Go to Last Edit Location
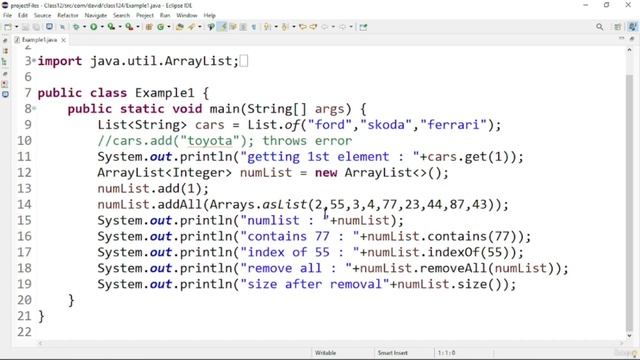Screen dimensions: 640x360 point(303,27)
